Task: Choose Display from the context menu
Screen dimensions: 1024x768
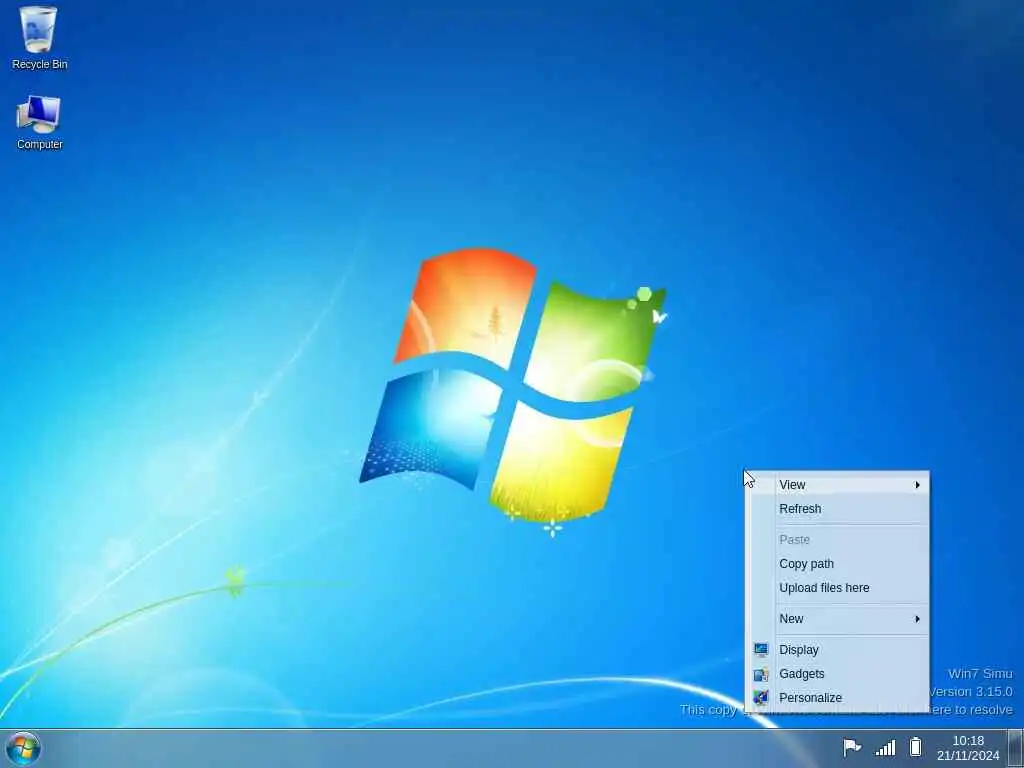Action: [837, 650]
